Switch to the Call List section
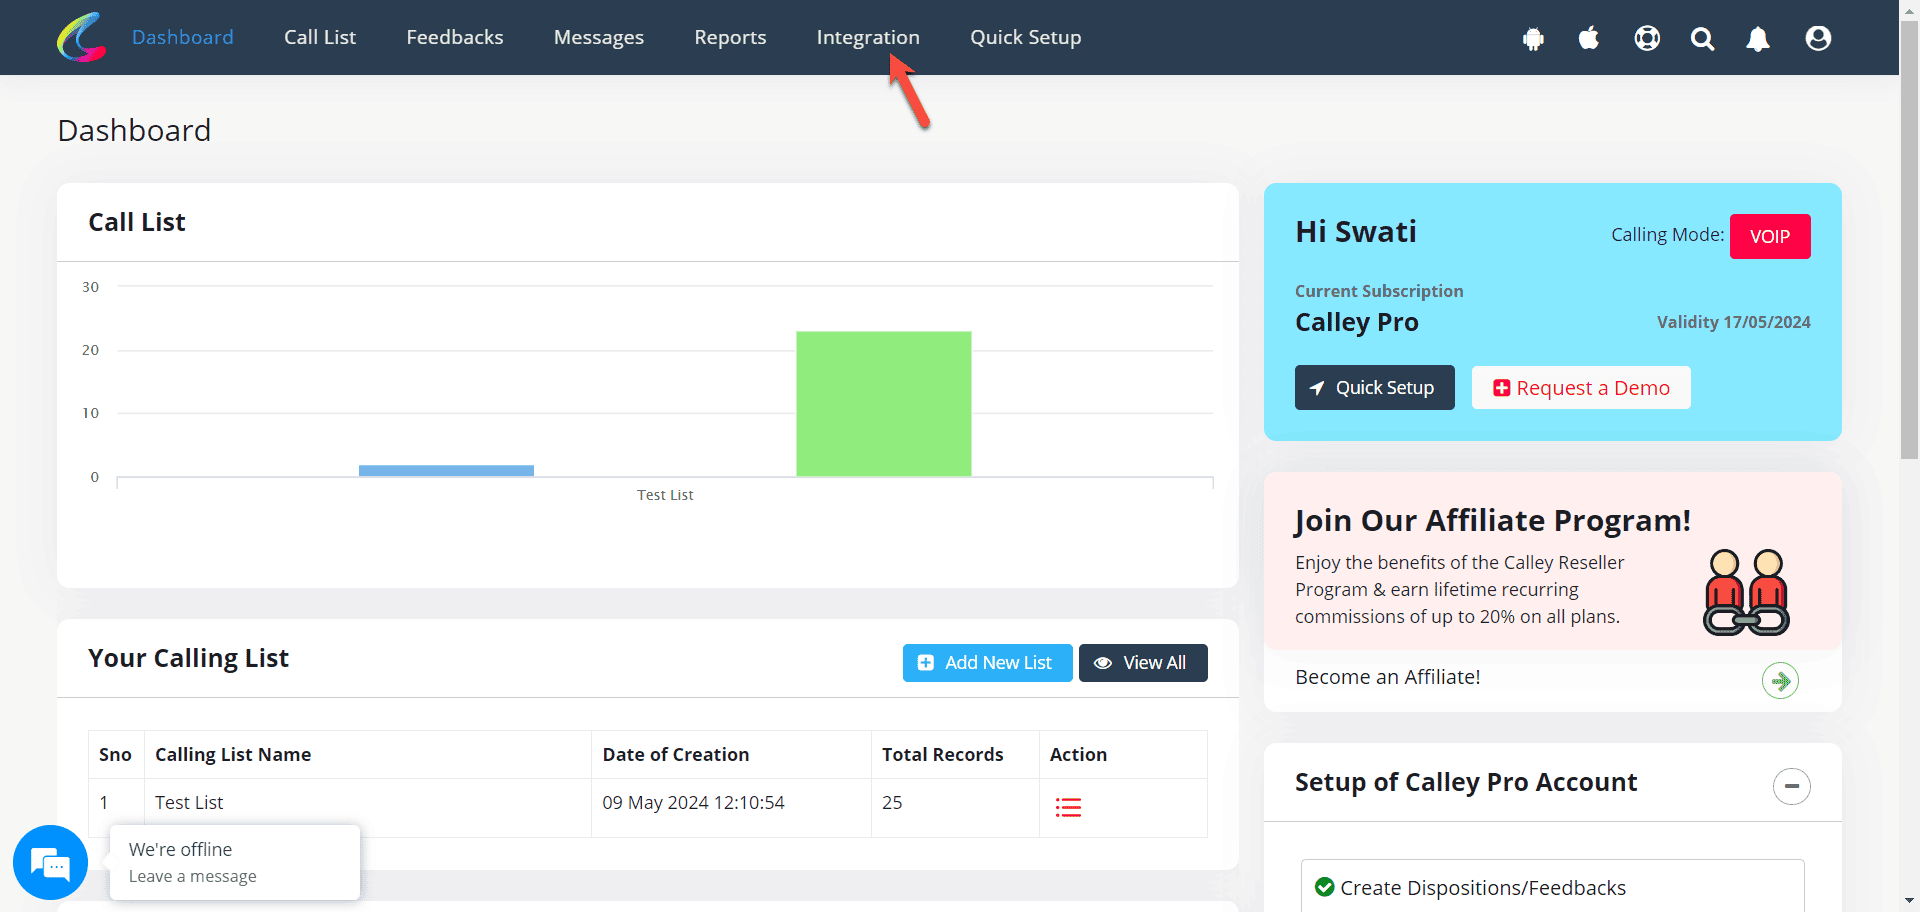The height and width of the screenshot is (912, 1920). (319, 37)
